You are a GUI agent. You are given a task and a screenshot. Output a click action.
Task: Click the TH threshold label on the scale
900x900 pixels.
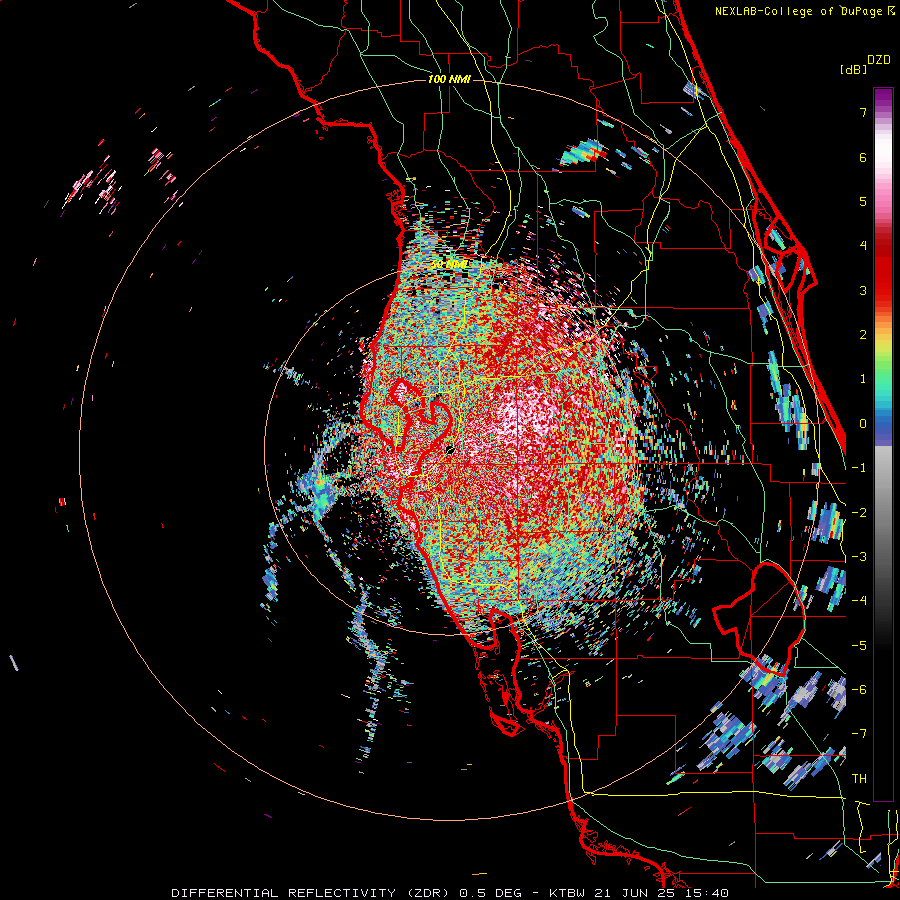click(859, 779)
